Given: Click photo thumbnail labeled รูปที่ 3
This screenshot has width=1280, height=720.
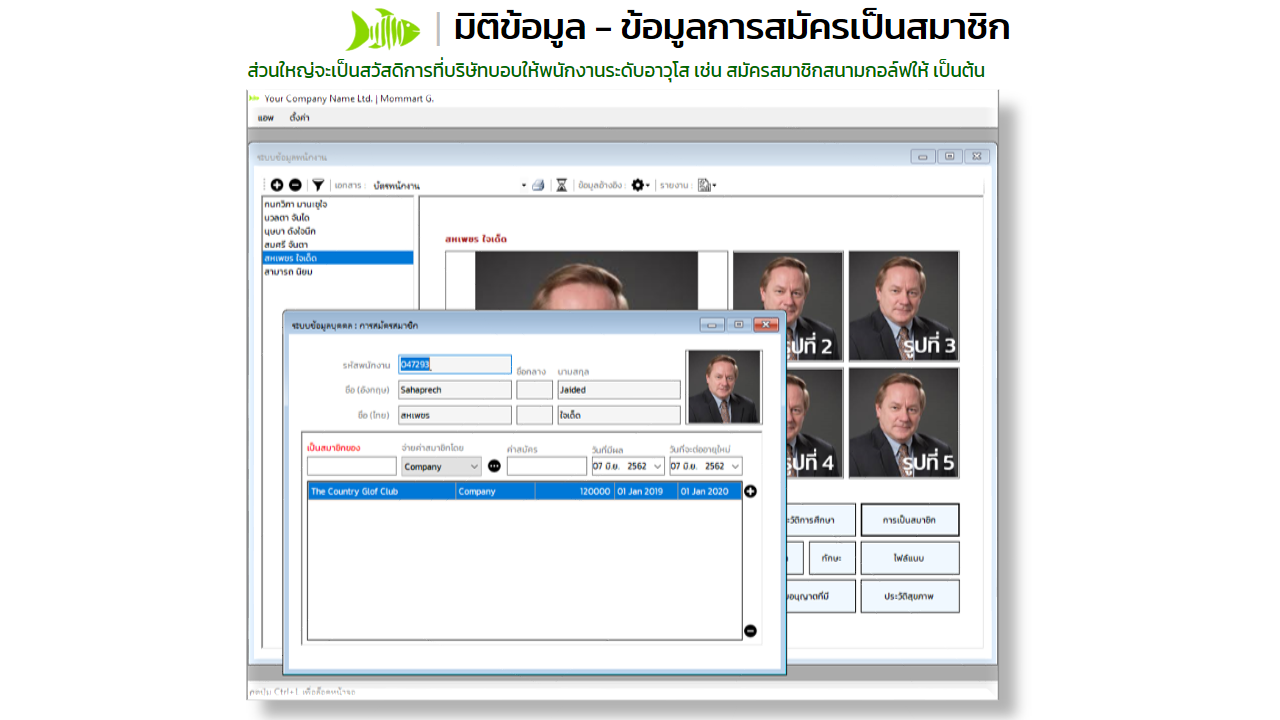Looking at the screenshot, I should point(904,306).
